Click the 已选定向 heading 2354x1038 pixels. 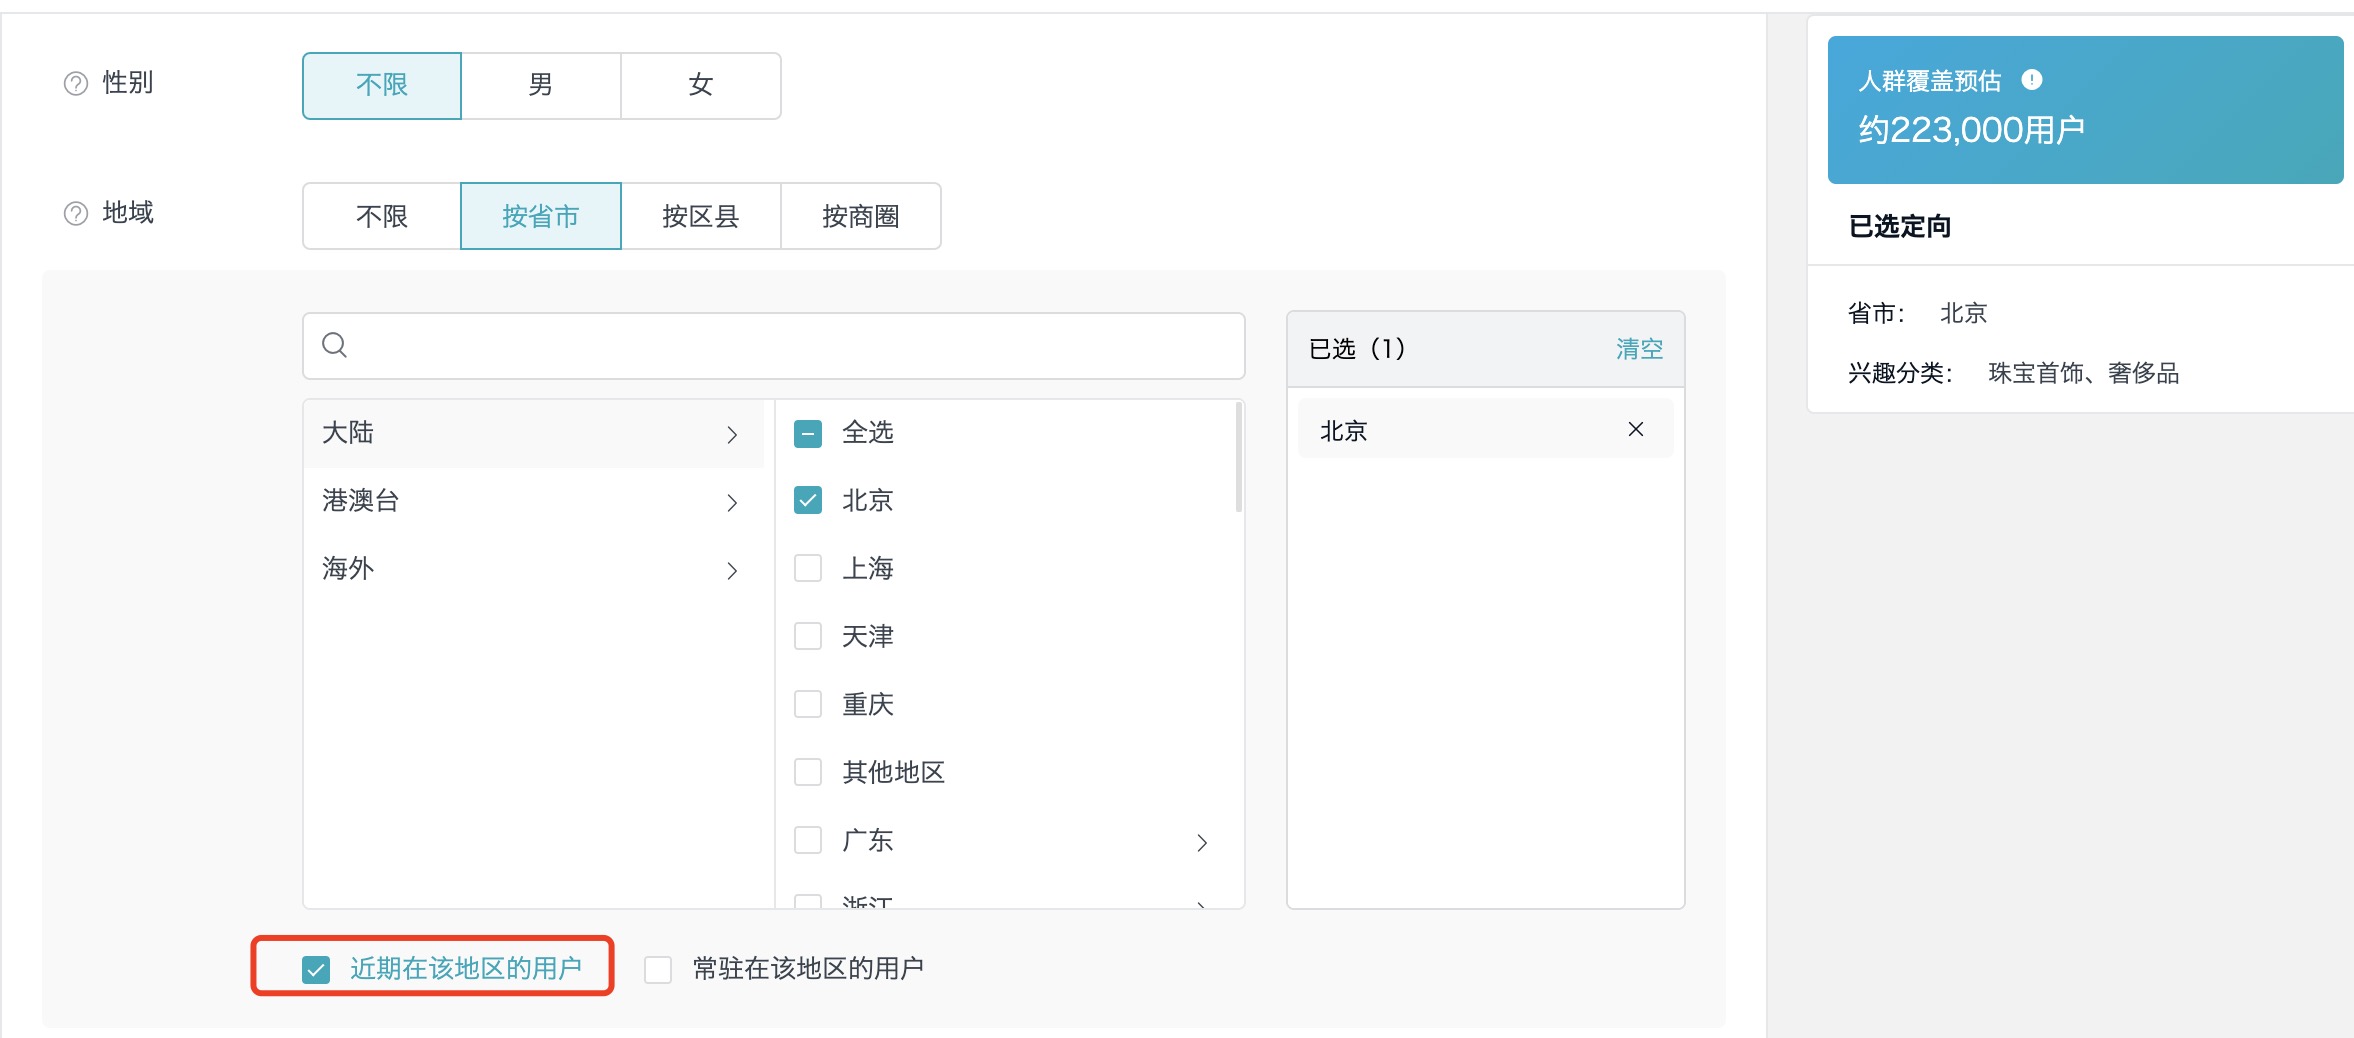click(x=1900, y=227)
